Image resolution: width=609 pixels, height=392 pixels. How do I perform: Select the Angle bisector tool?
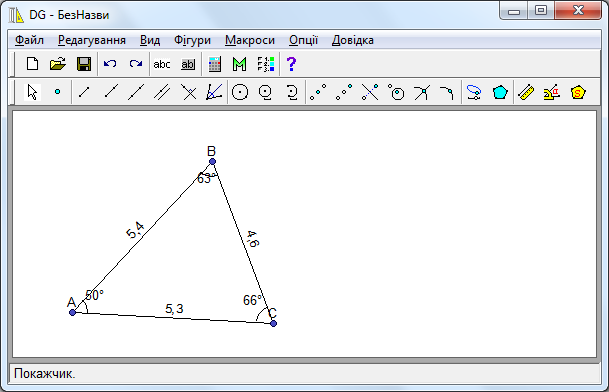[214, 92]
